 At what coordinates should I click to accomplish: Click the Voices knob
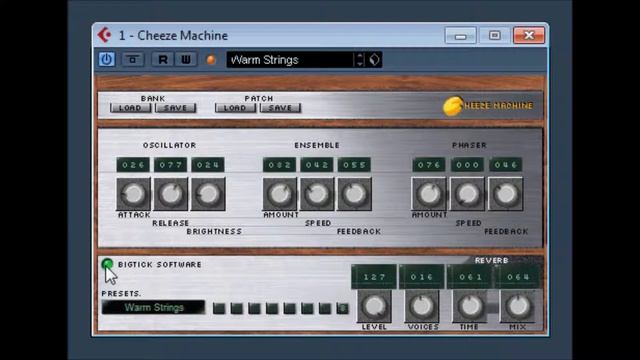(x=422, y=306)
